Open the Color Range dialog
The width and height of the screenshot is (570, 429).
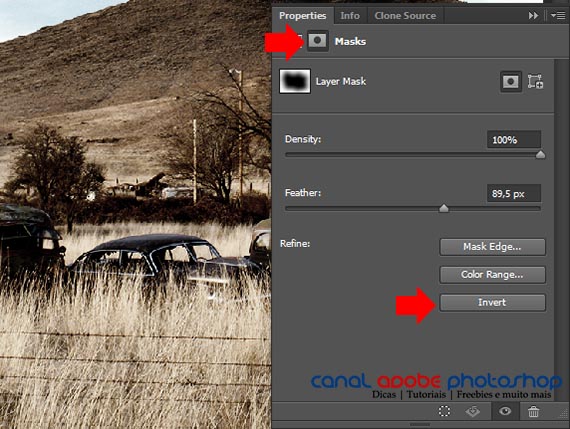(x=492, y=274)
